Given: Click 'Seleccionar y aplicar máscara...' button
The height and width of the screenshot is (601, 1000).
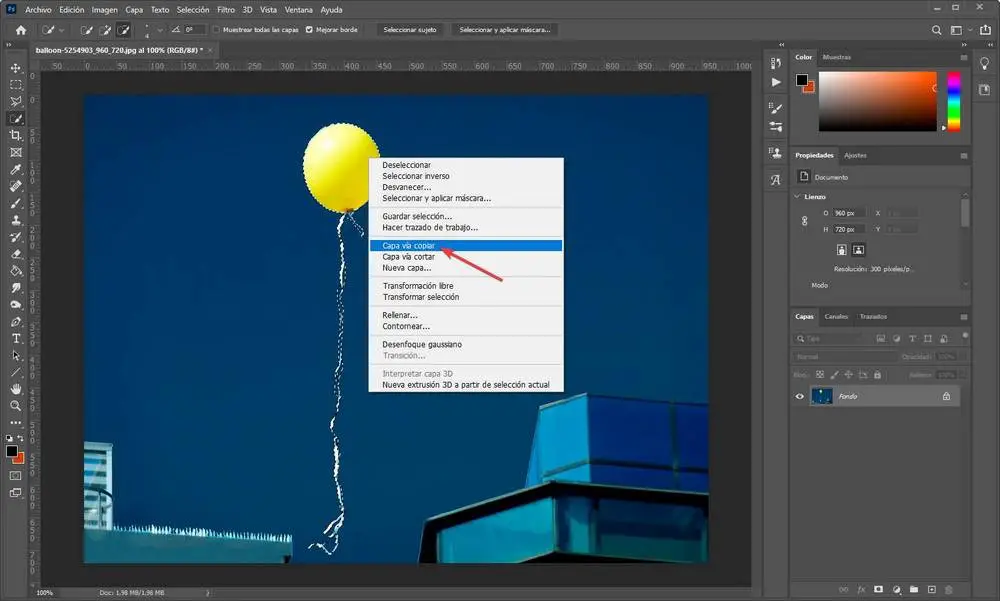Looking at the screenshot, I should point(505,30).
